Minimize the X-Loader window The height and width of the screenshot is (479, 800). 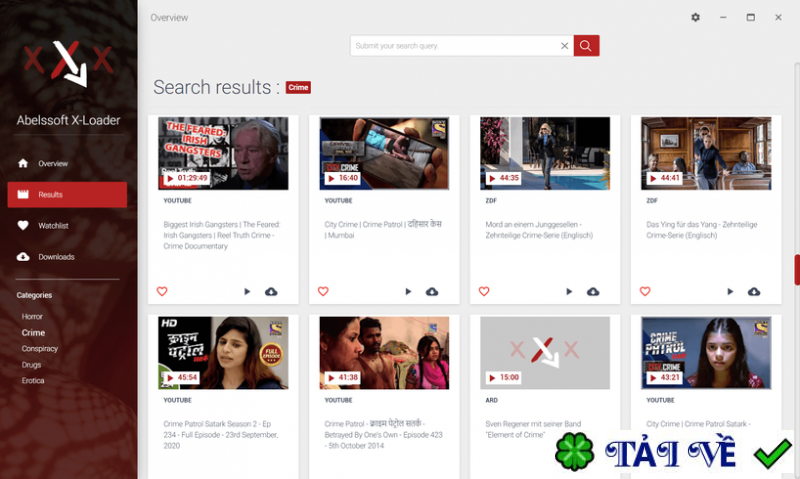[x=723, y=17]
